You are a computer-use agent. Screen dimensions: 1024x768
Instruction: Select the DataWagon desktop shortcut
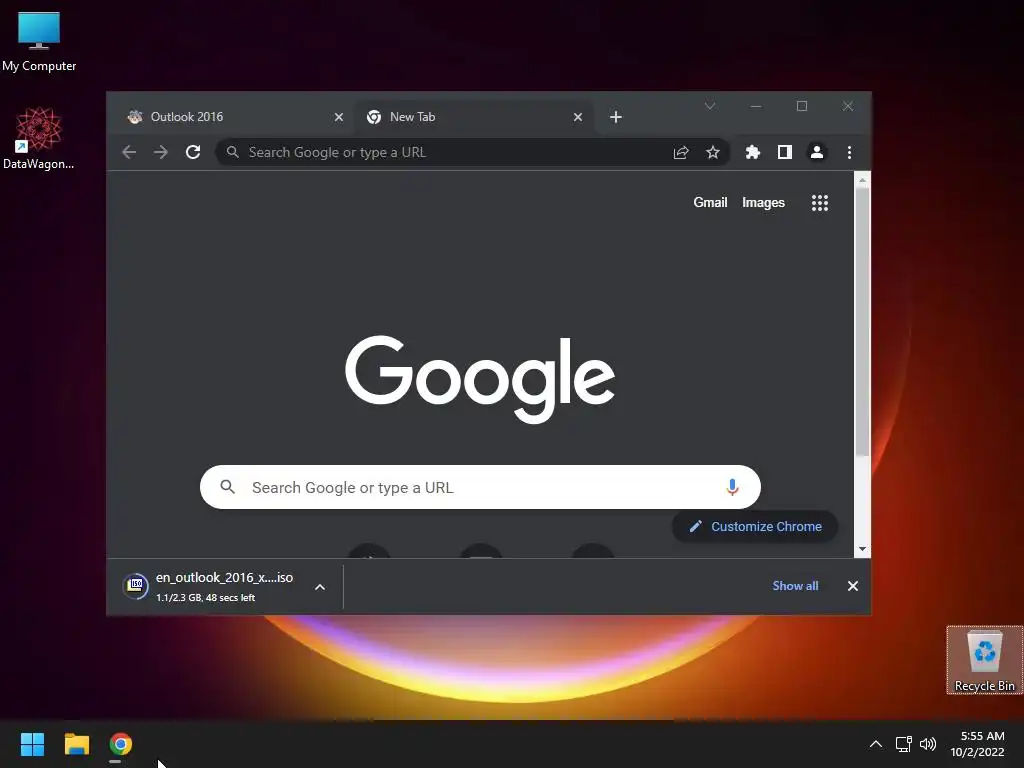(39, 138)
